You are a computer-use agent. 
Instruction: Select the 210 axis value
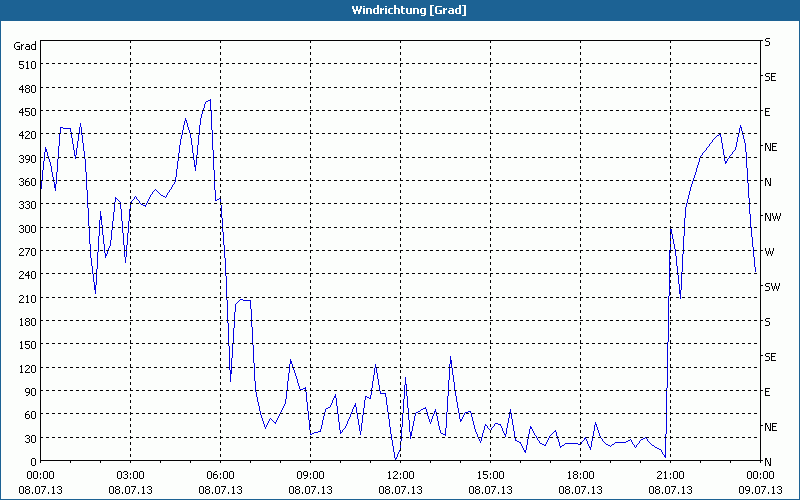[x=28, y=298]
